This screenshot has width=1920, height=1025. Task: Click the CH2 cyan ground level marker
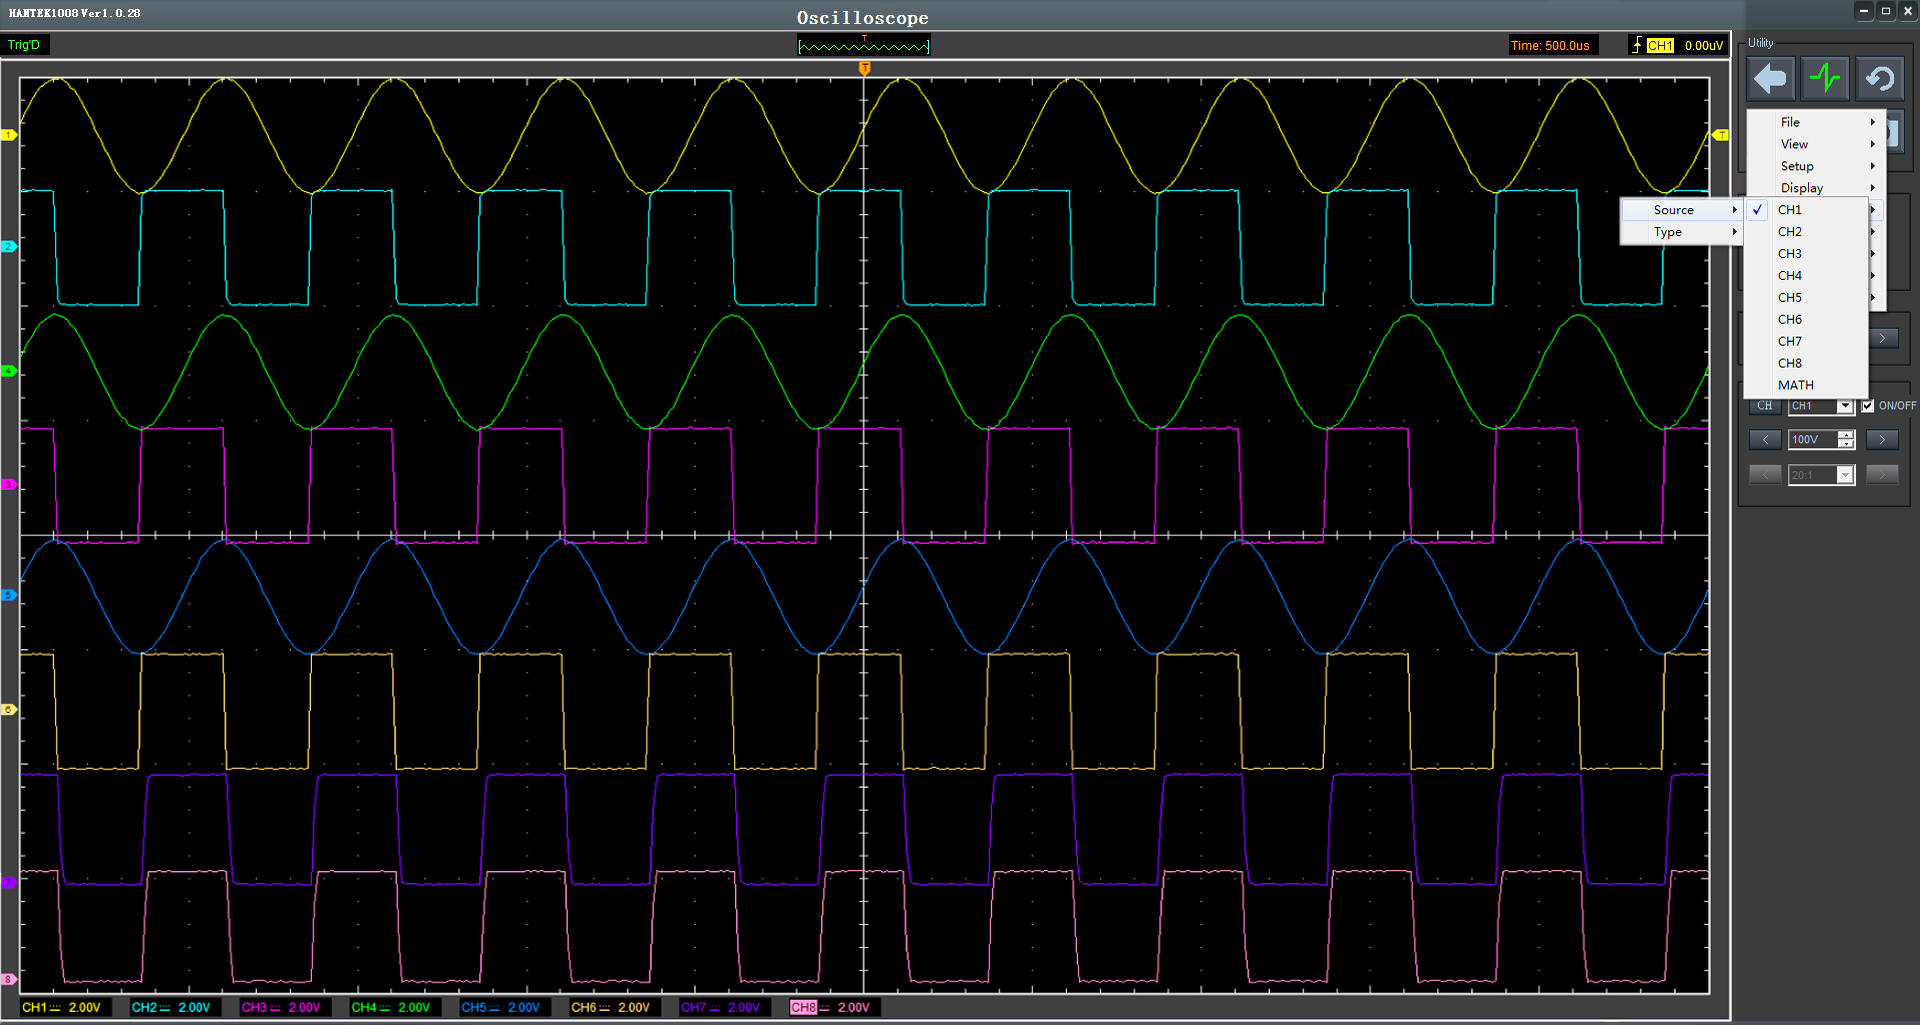coord(9,246)
